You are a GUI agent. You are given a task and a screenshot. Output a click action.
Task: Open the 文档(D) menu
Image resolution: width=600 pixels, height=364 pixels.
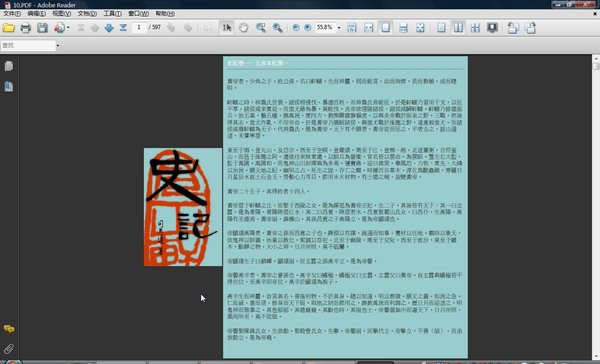pos(87,13)
